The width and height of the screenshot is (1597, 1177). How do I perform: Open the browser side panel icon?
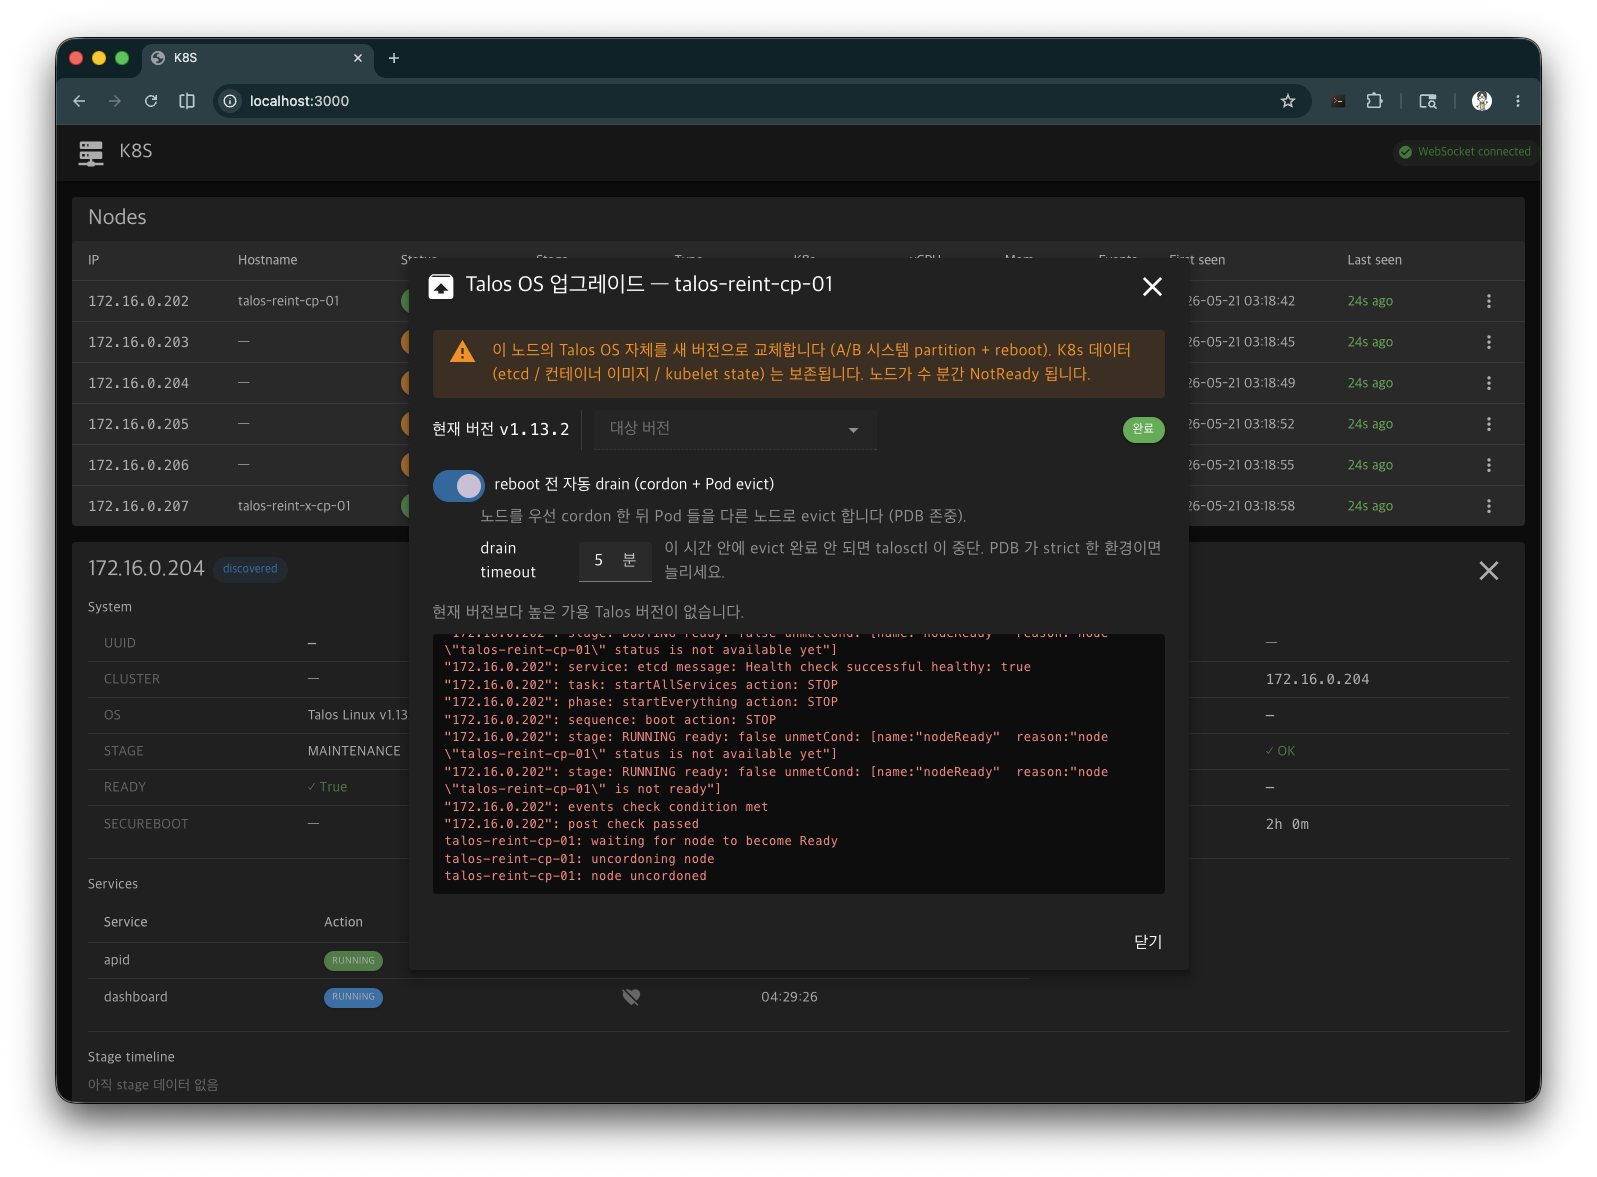pyautogui.click(x=187, y=101)
